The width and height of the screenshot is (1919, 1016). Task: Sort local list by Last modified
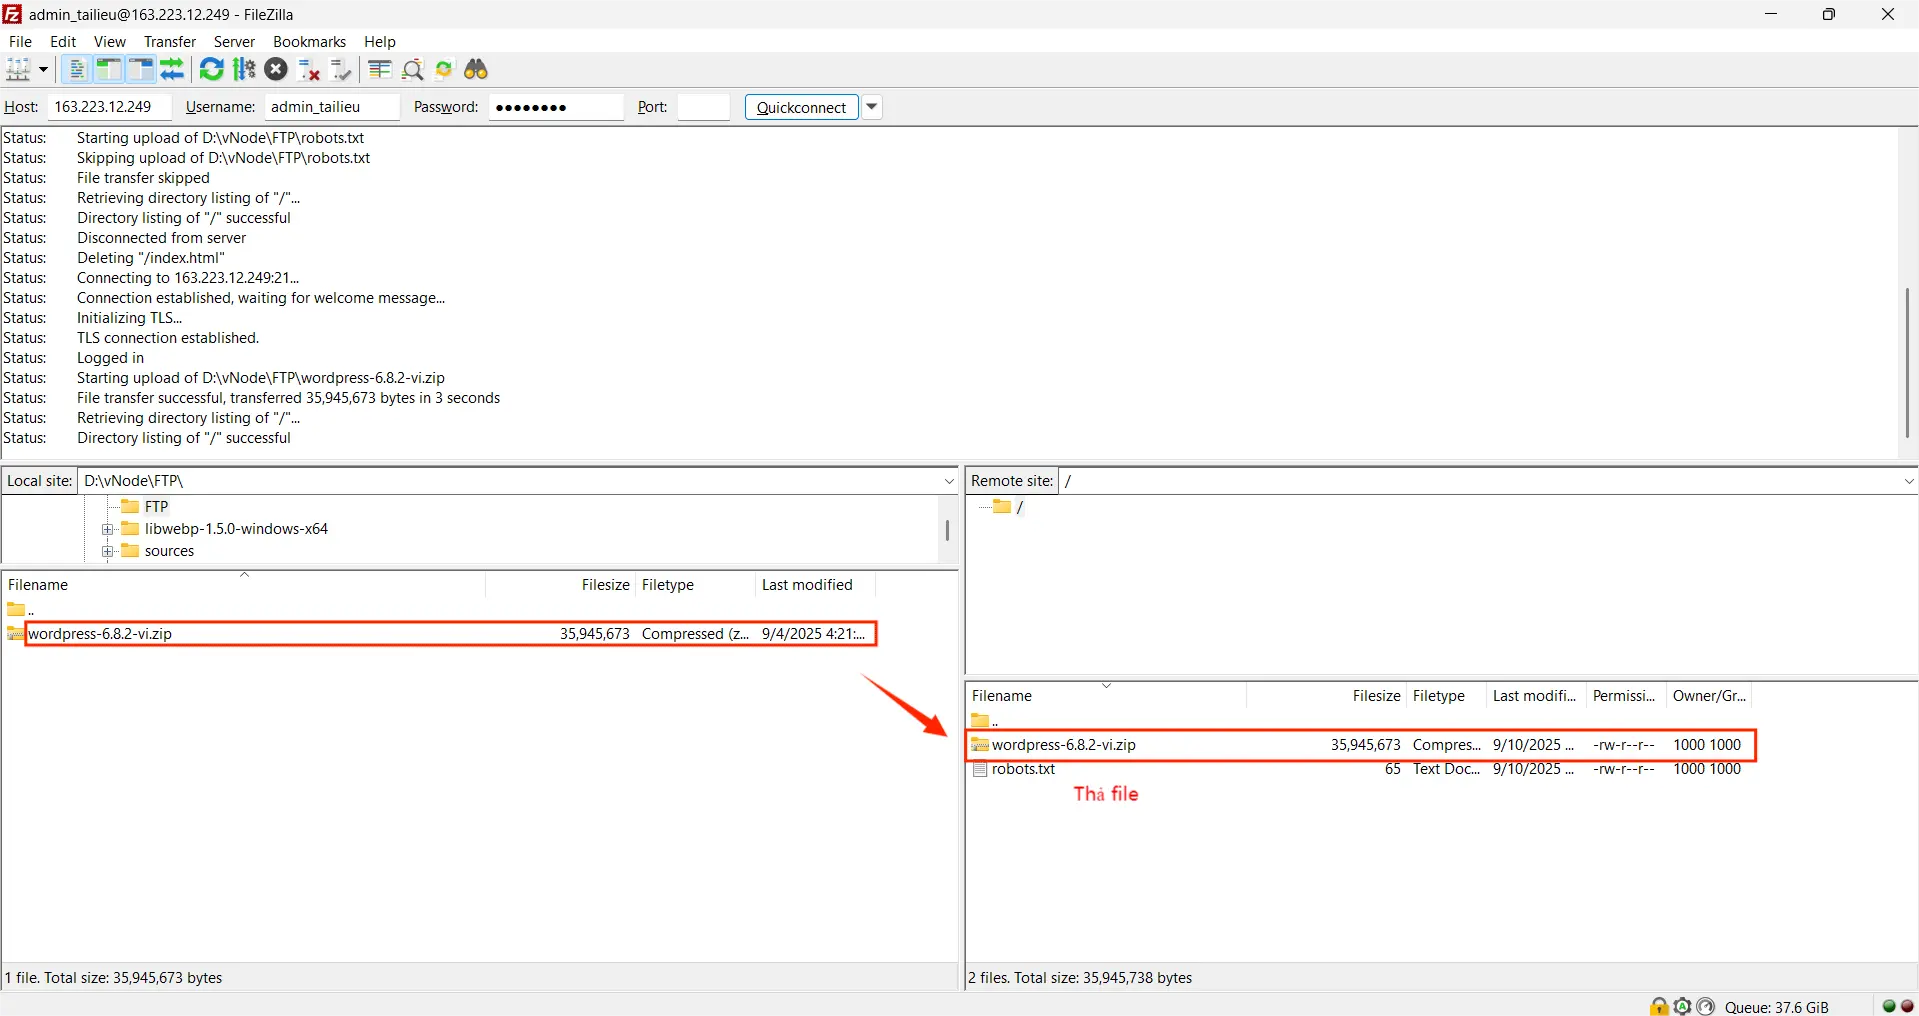(815, 585)
